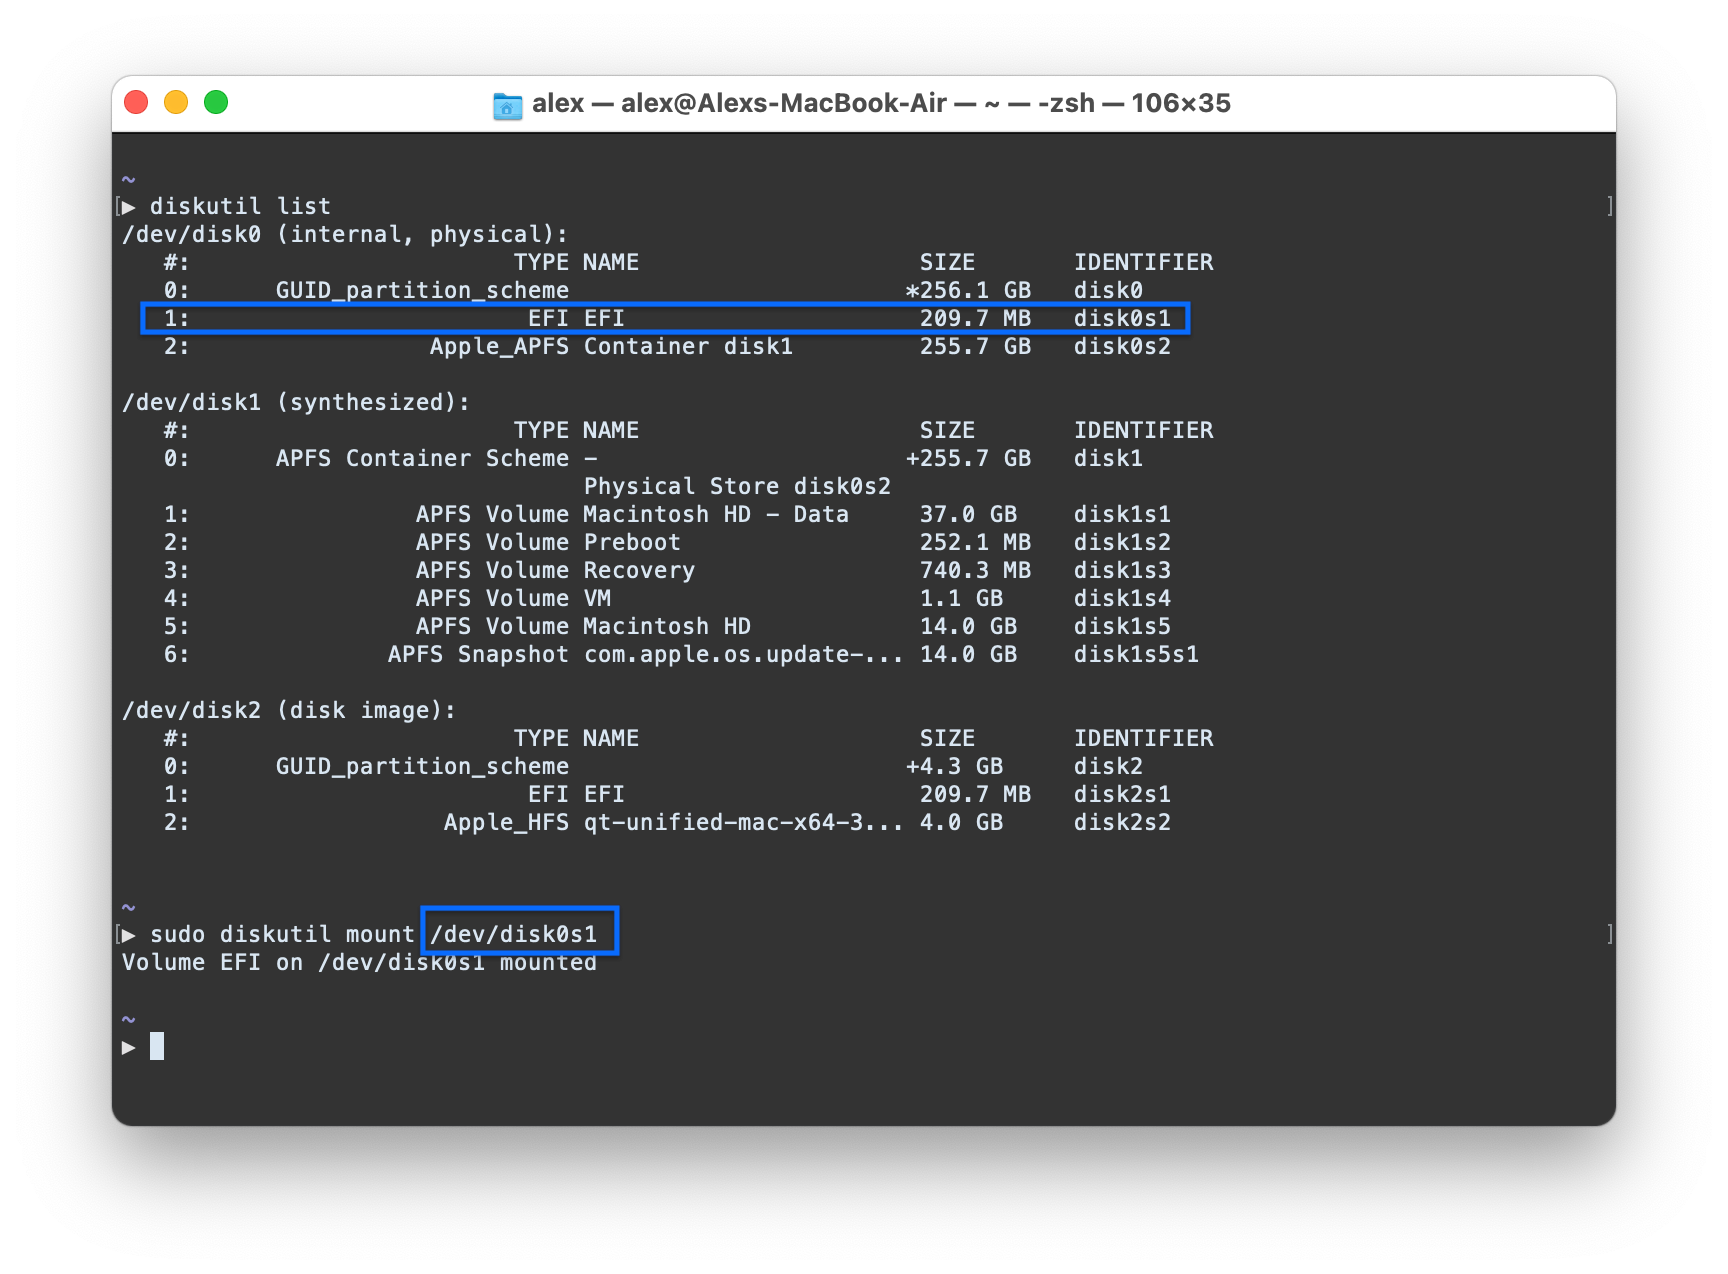Click identifier 'disk0s1' in the disk0 table
This screenshot has height=1274, width=1728.
click(x=1122, y=318)
